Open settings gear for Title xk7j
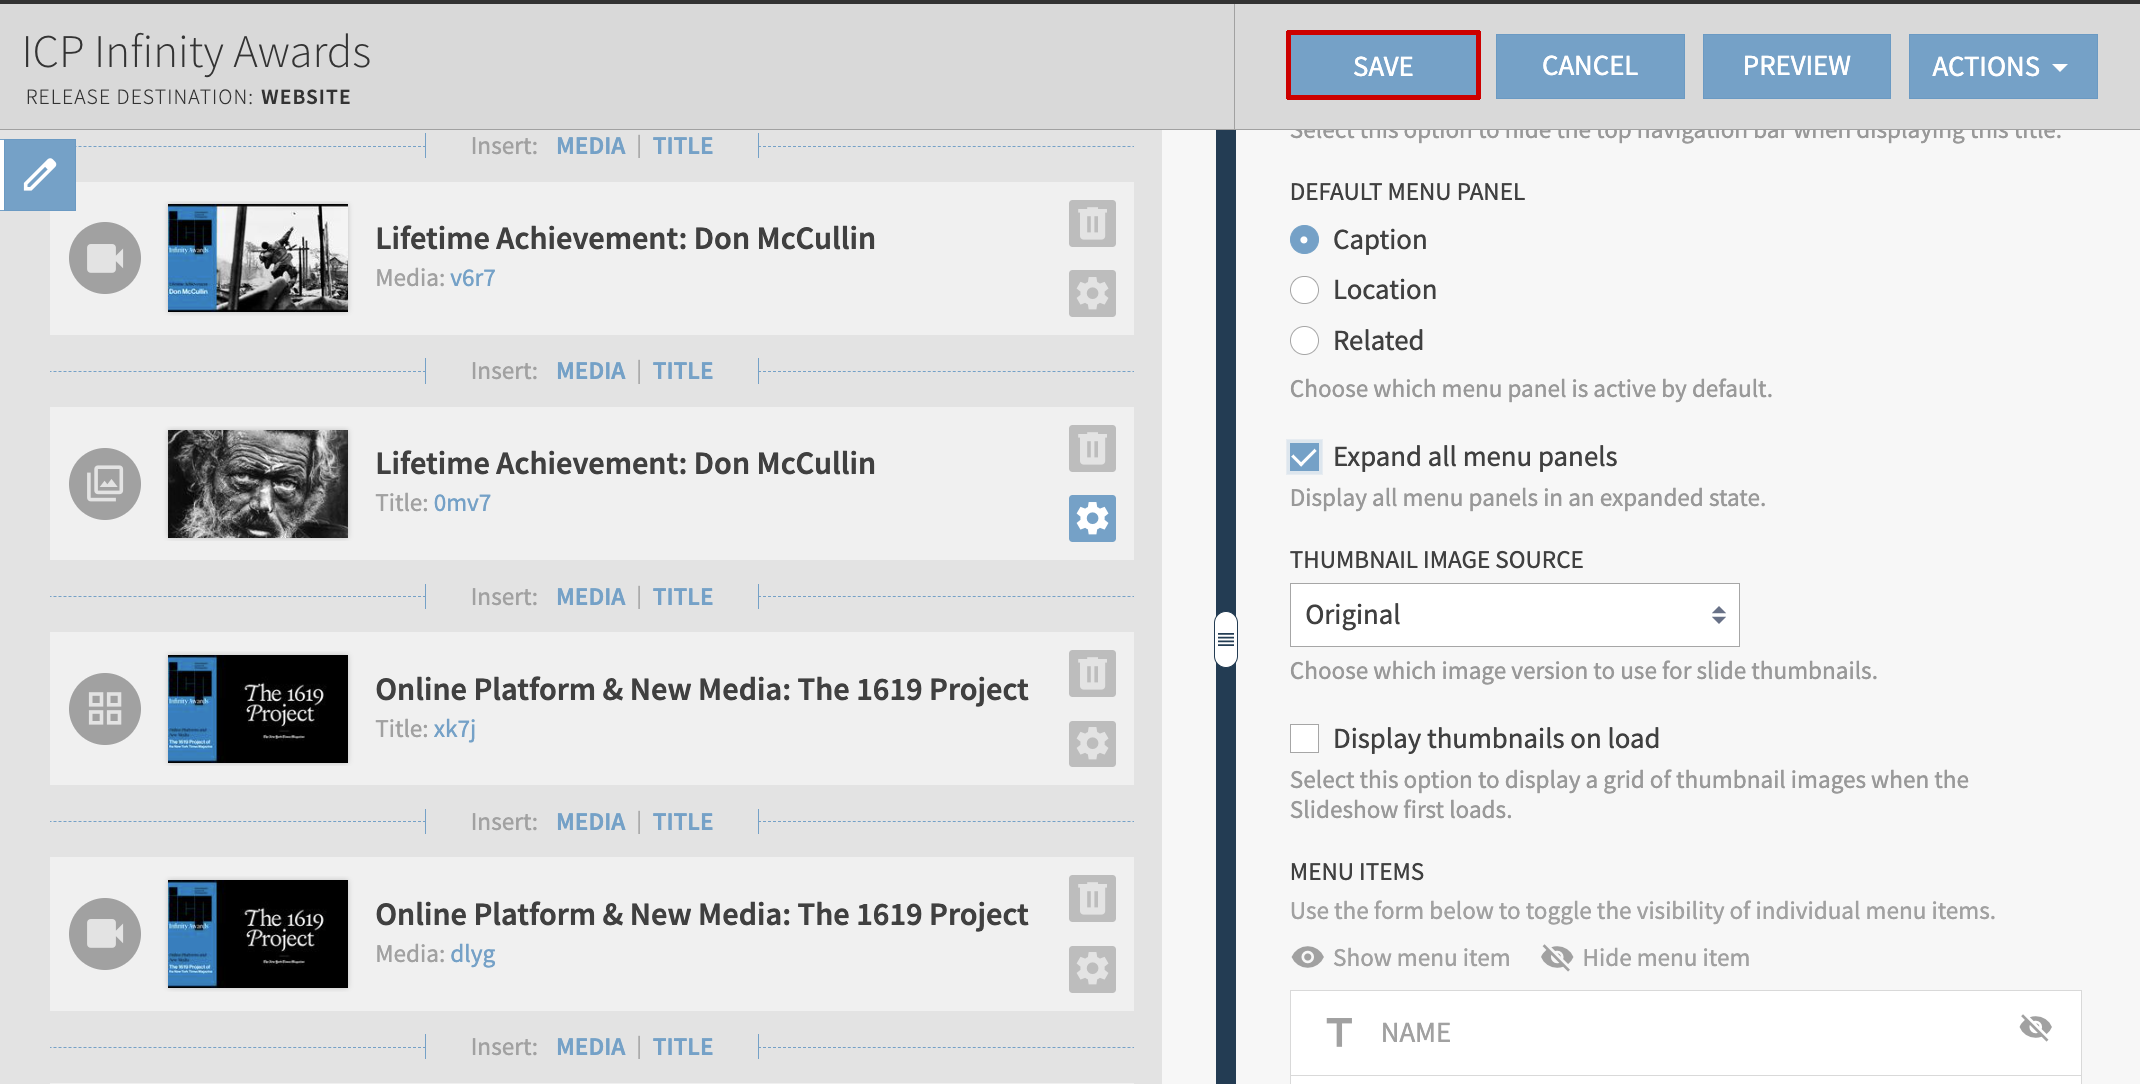This screenshot has height=1084, width=2140. click(1092, 744)
